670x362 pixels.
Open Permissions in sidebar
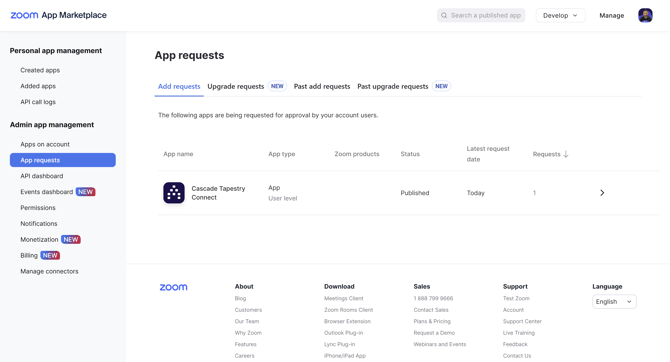[x=38, y=208]
